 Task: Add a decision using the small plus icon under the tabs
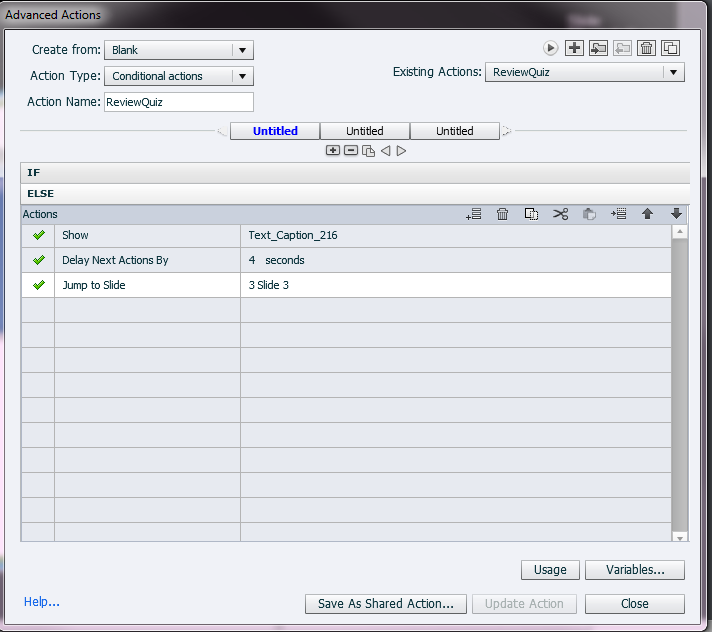pyautogui.click(x=333, y=151)
